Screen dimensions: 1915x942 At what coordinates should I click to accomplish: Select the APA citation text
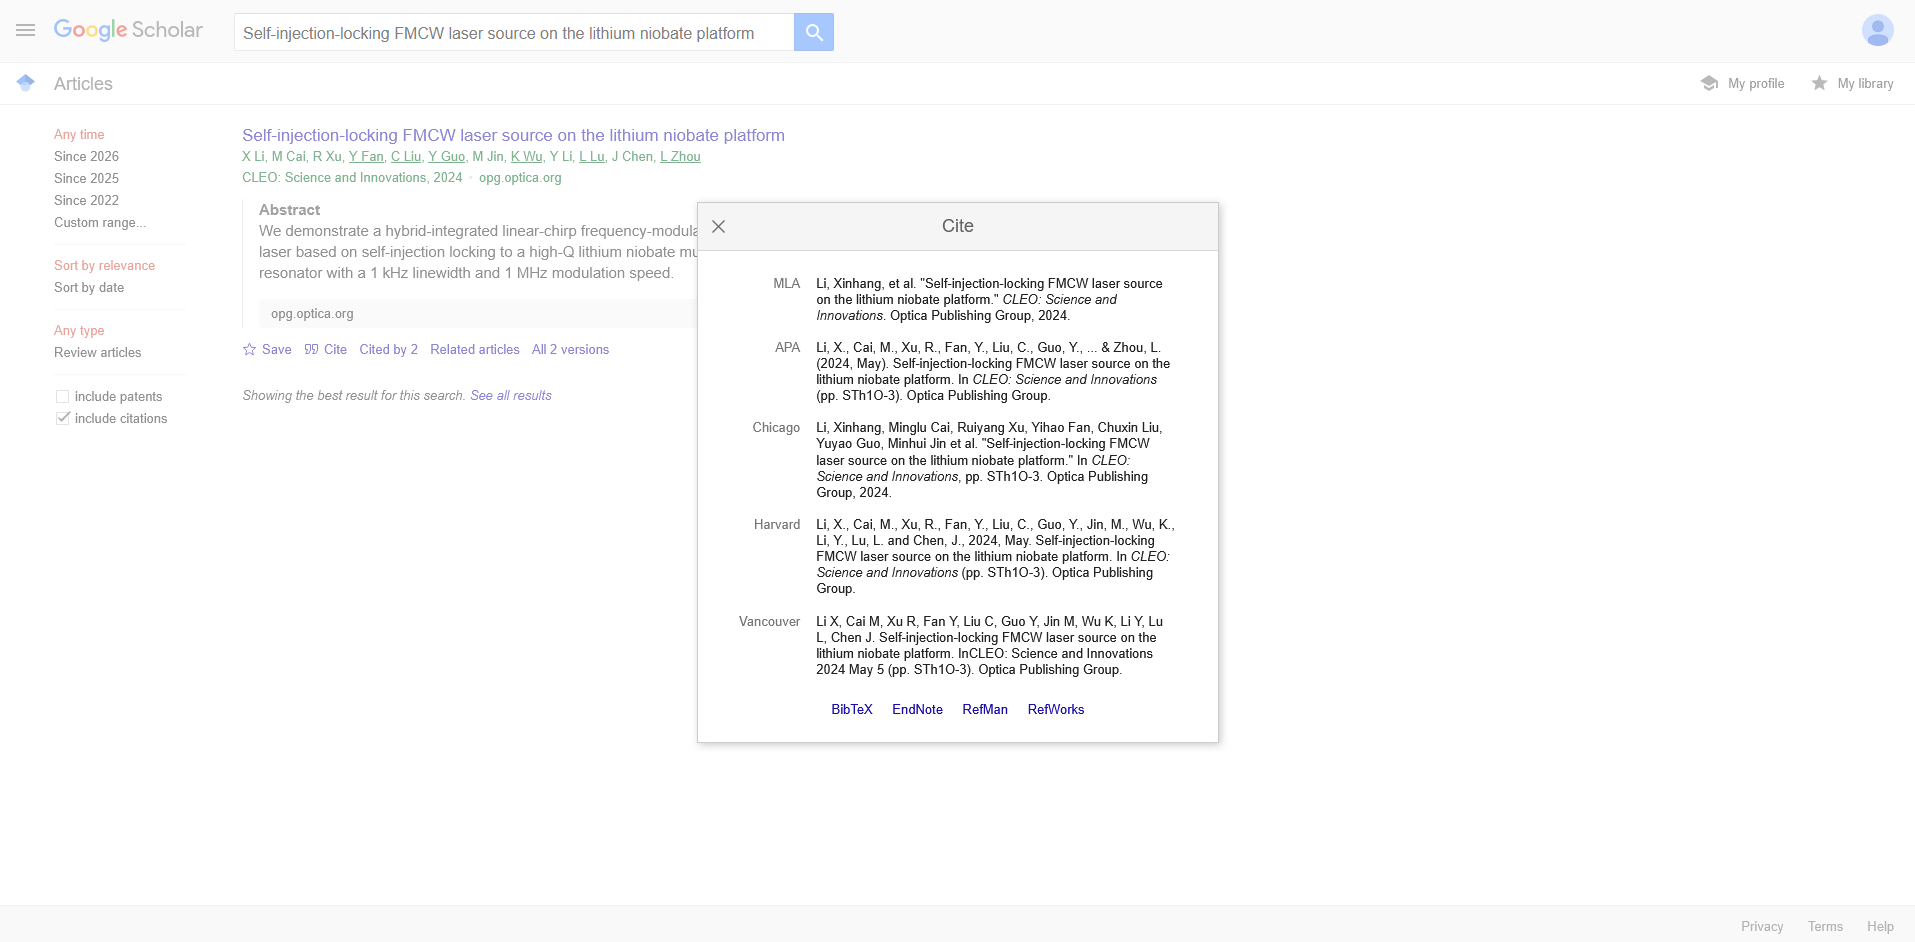tap(993, 371)
